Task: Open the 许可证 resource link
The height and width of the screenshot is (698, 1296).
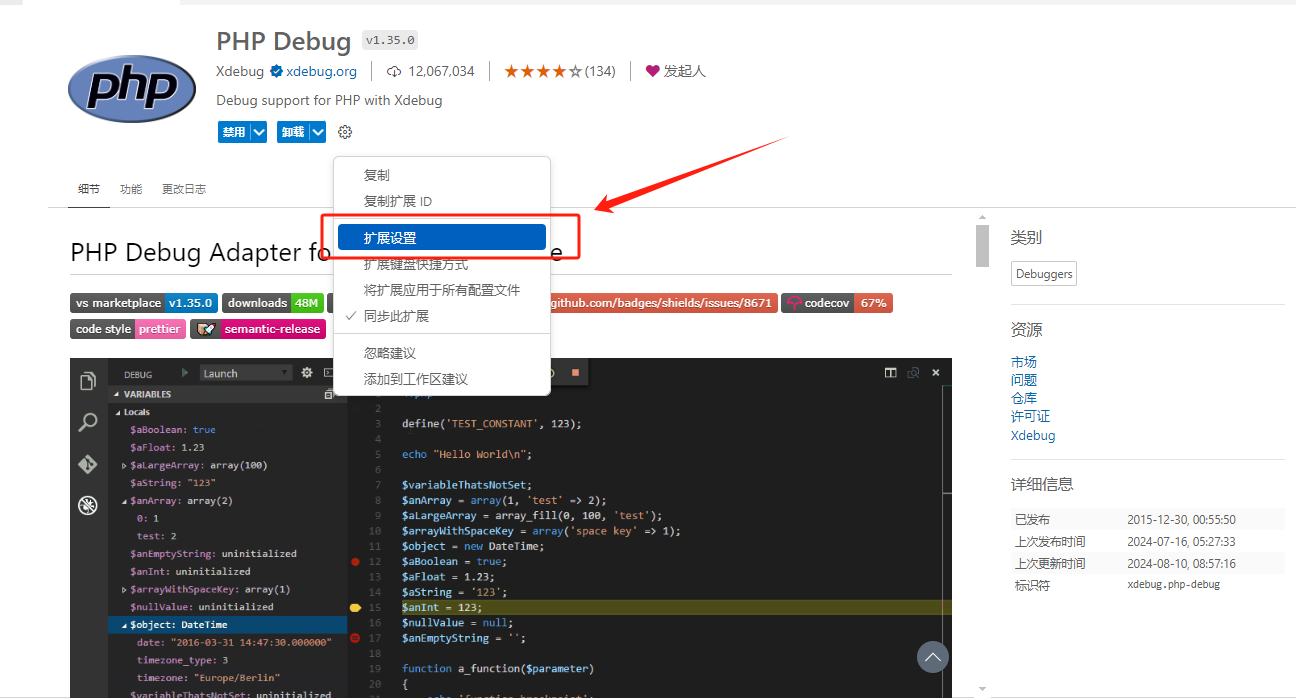Action: click(1030, 416)
